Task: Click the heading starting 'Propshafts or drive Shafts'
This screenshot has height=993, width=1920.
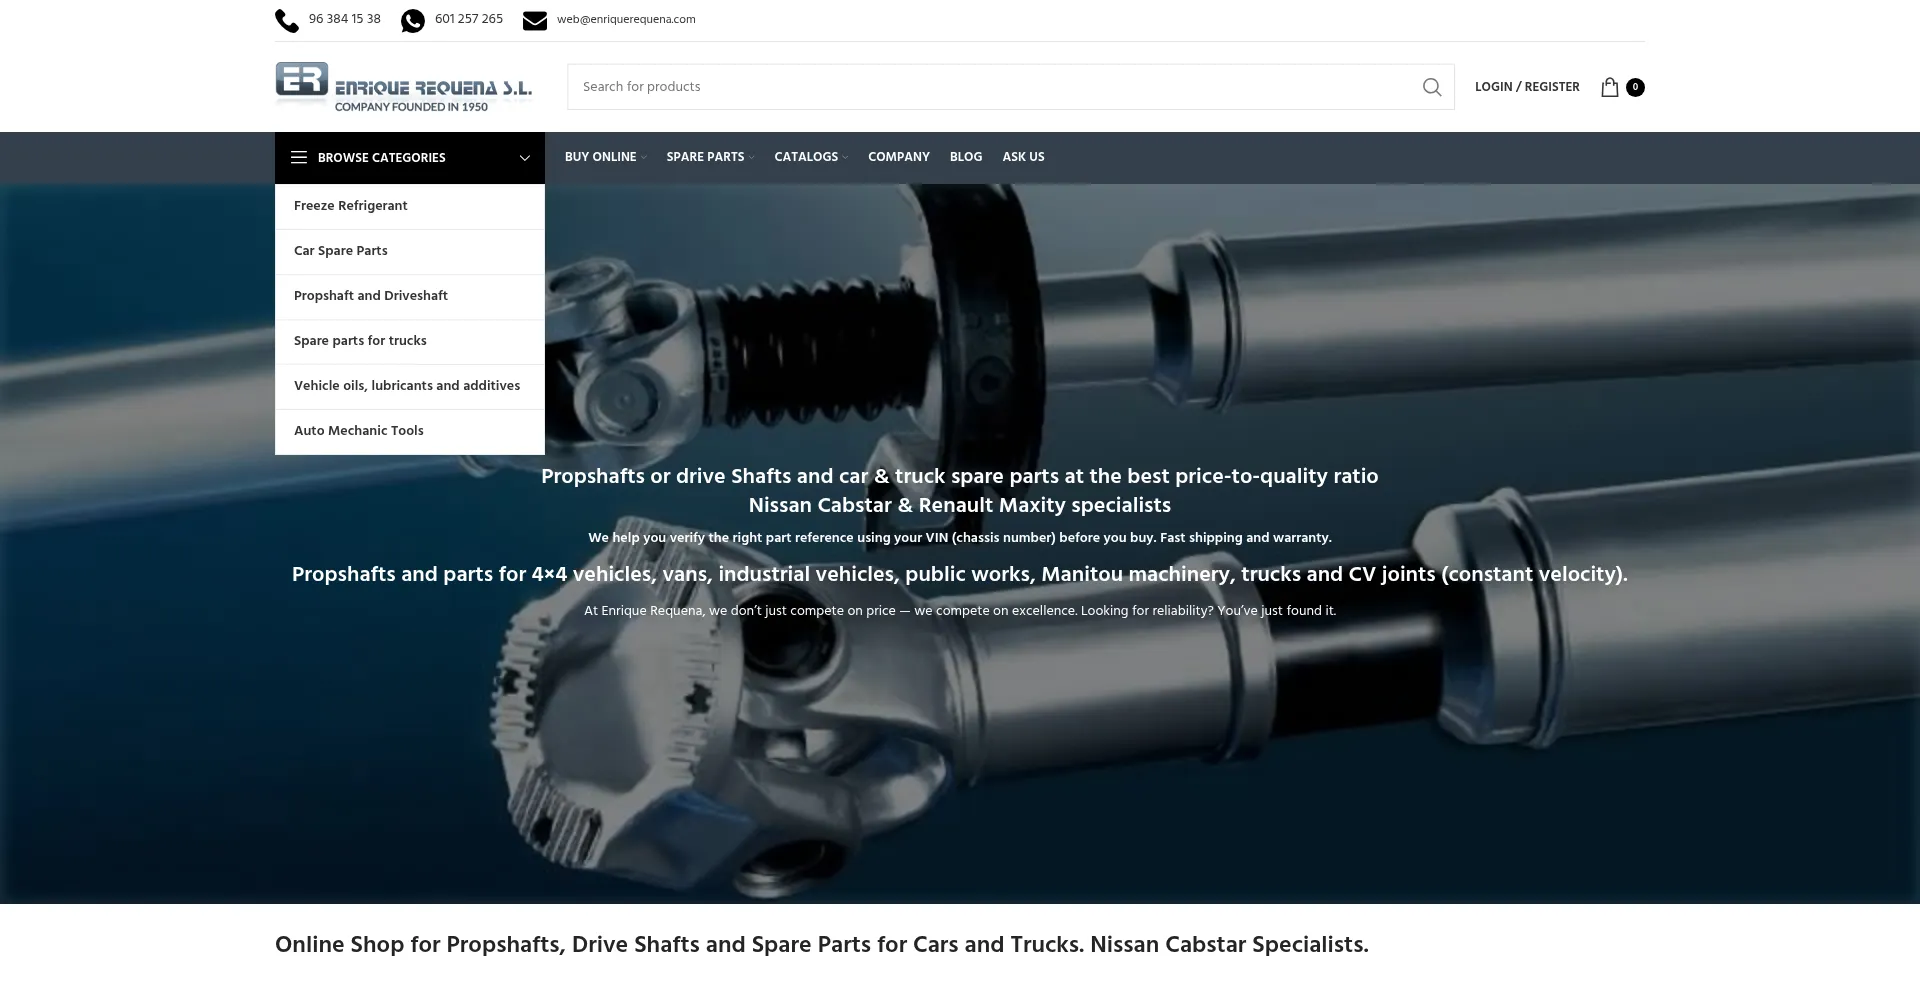Action: [x=960, y=476]
